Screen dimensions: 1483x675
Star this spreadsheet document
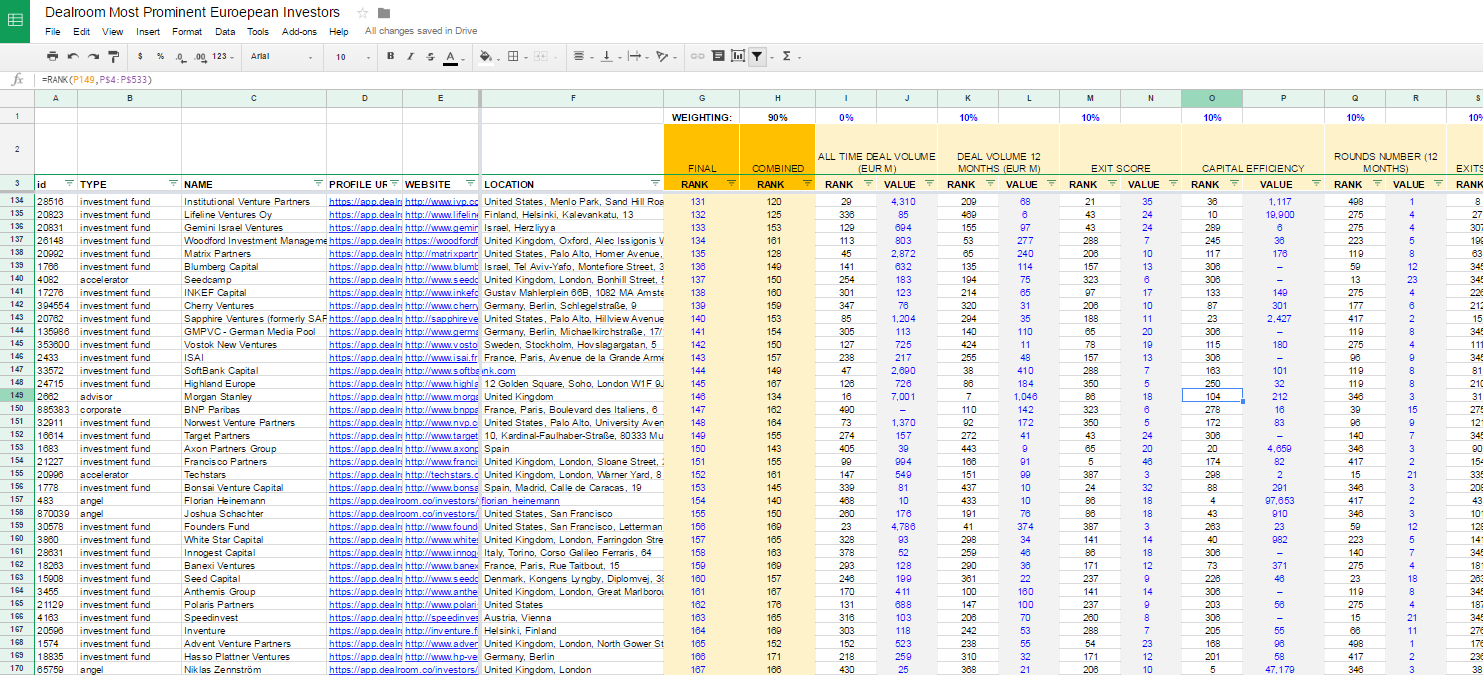point(362,13)
